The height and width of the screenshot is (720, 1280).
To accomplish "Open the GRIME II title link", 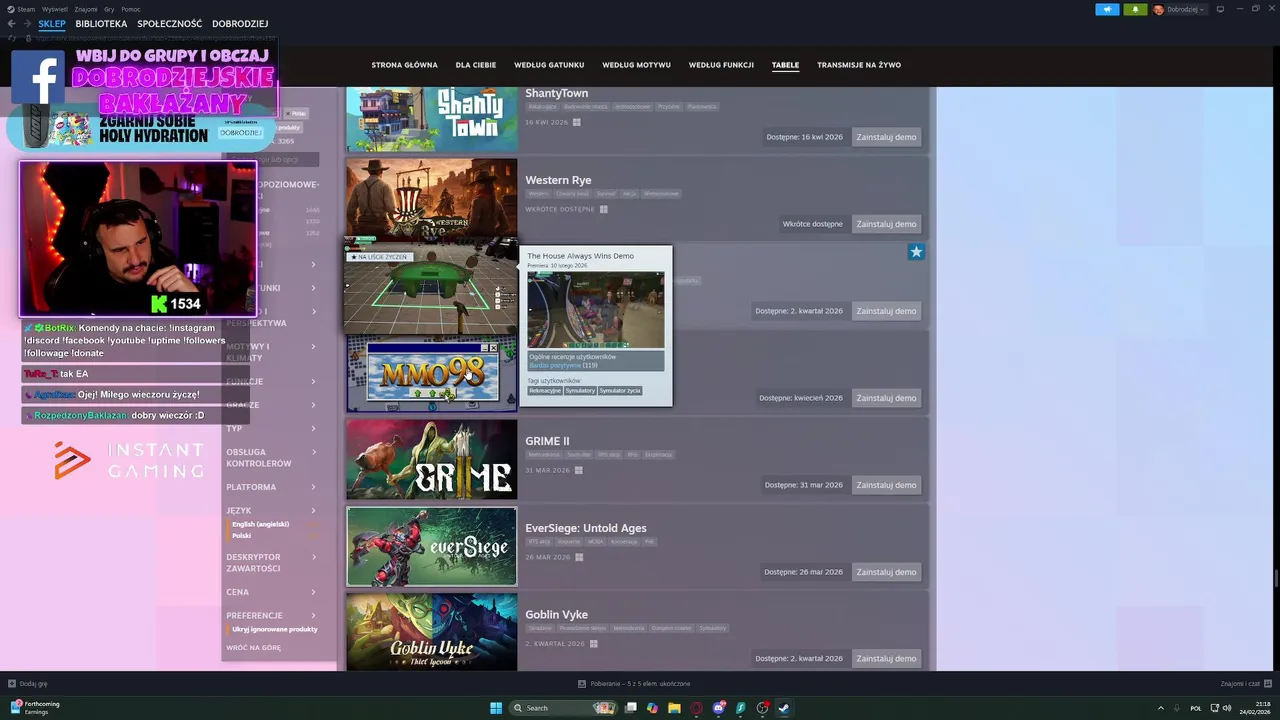I will 547,441.
